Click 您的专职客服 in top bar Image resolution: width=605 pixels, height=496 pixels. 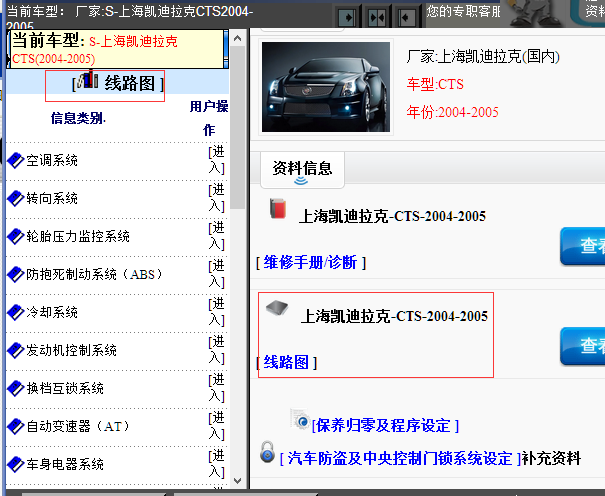(x=463, y=12)
